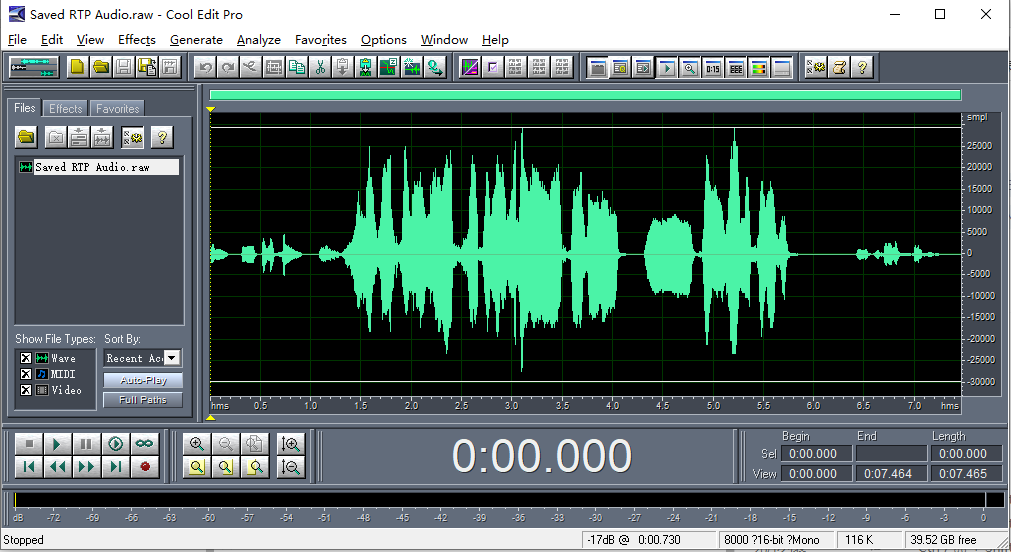Open the Analyze menu
This screenshot has width=1011, height=552.
click(x=259, y=40)
